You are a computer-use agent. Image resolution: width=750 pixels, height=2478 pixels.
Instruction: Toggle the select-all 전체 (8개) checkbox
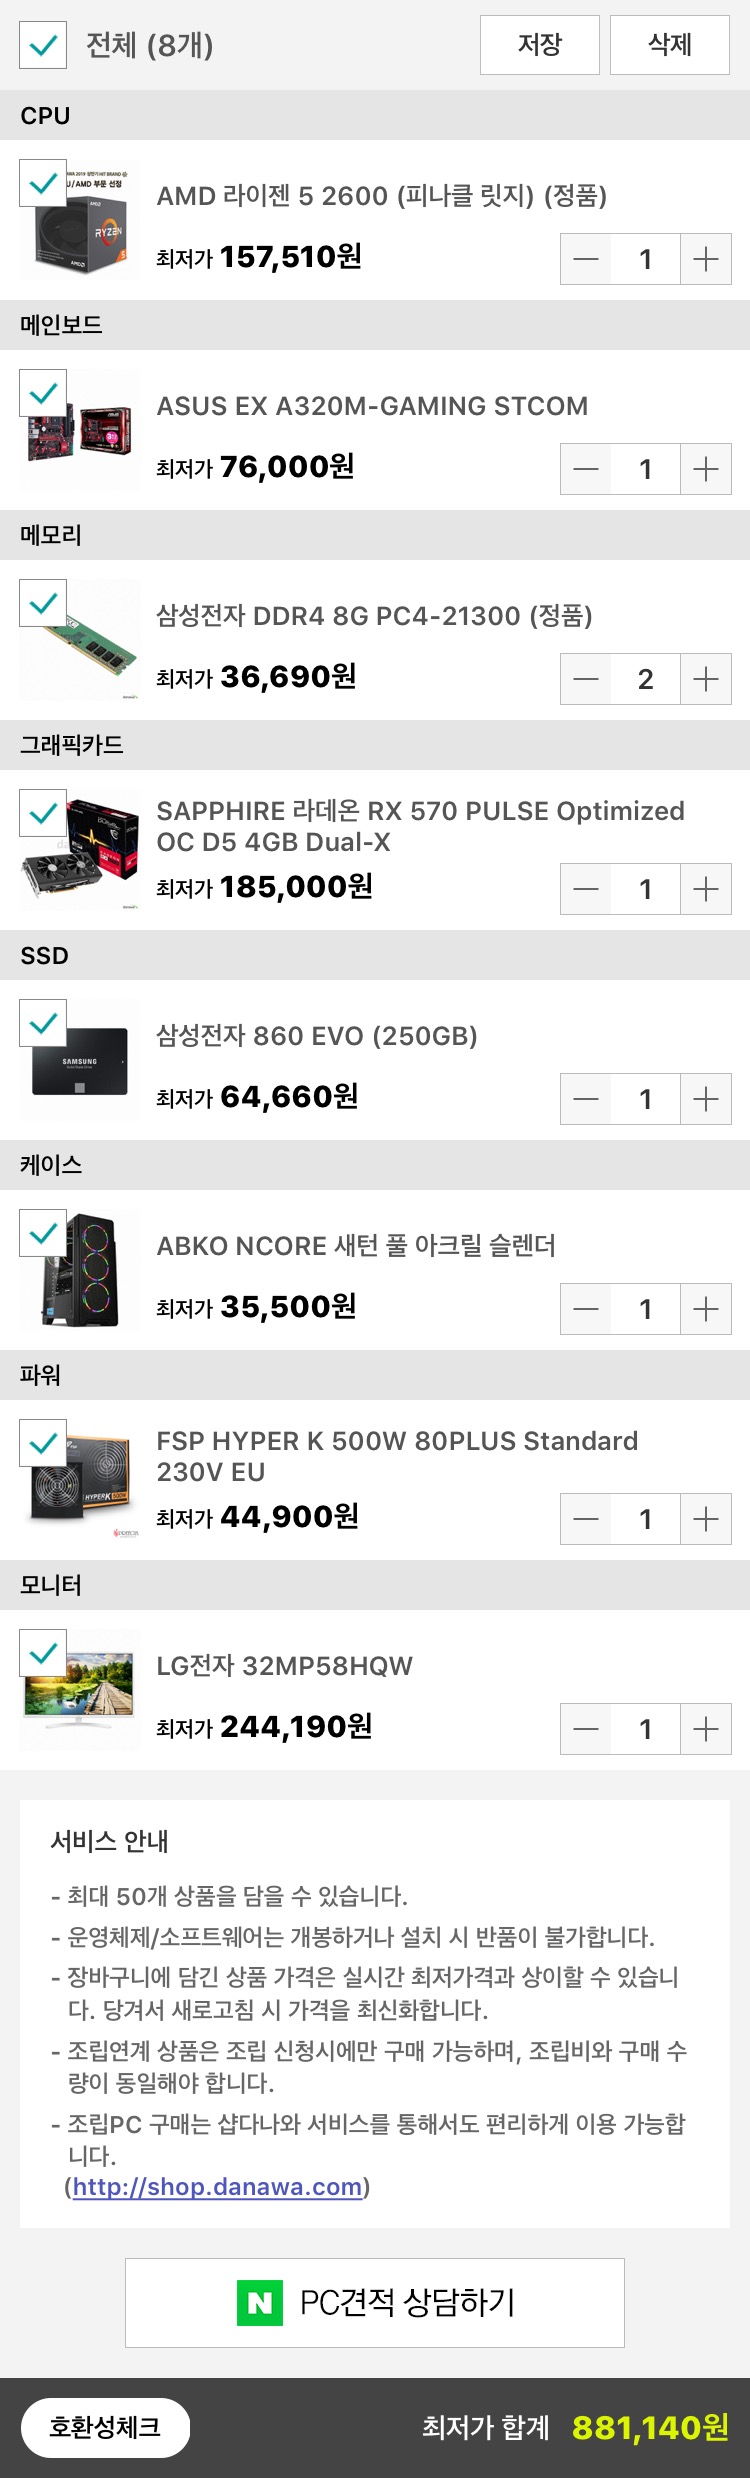(x=43, y=45)
